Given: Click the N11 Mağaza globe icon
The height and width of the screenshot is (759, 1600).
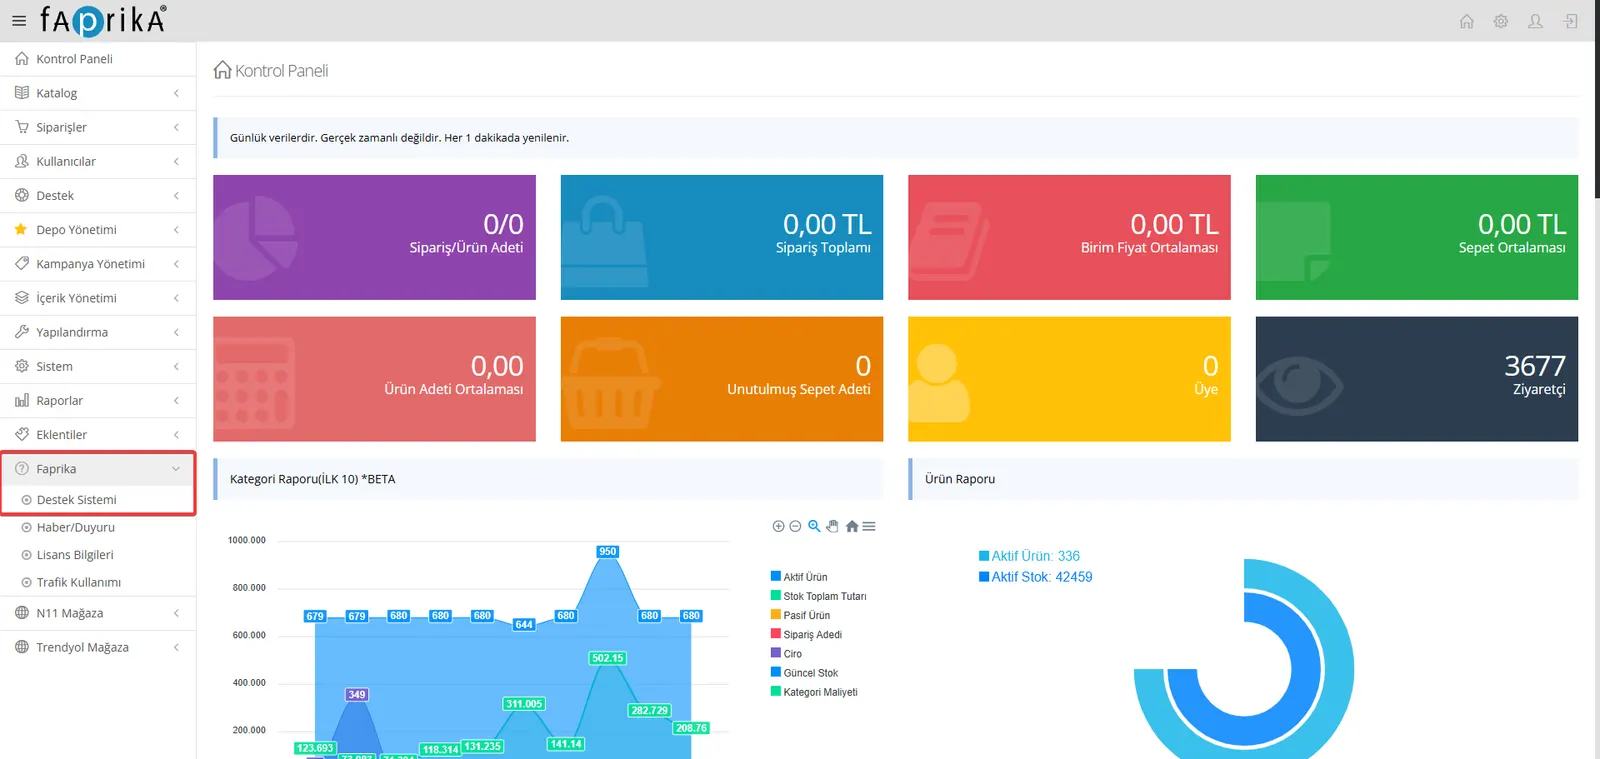Looking at the screenshot, I should pos(22,613).
